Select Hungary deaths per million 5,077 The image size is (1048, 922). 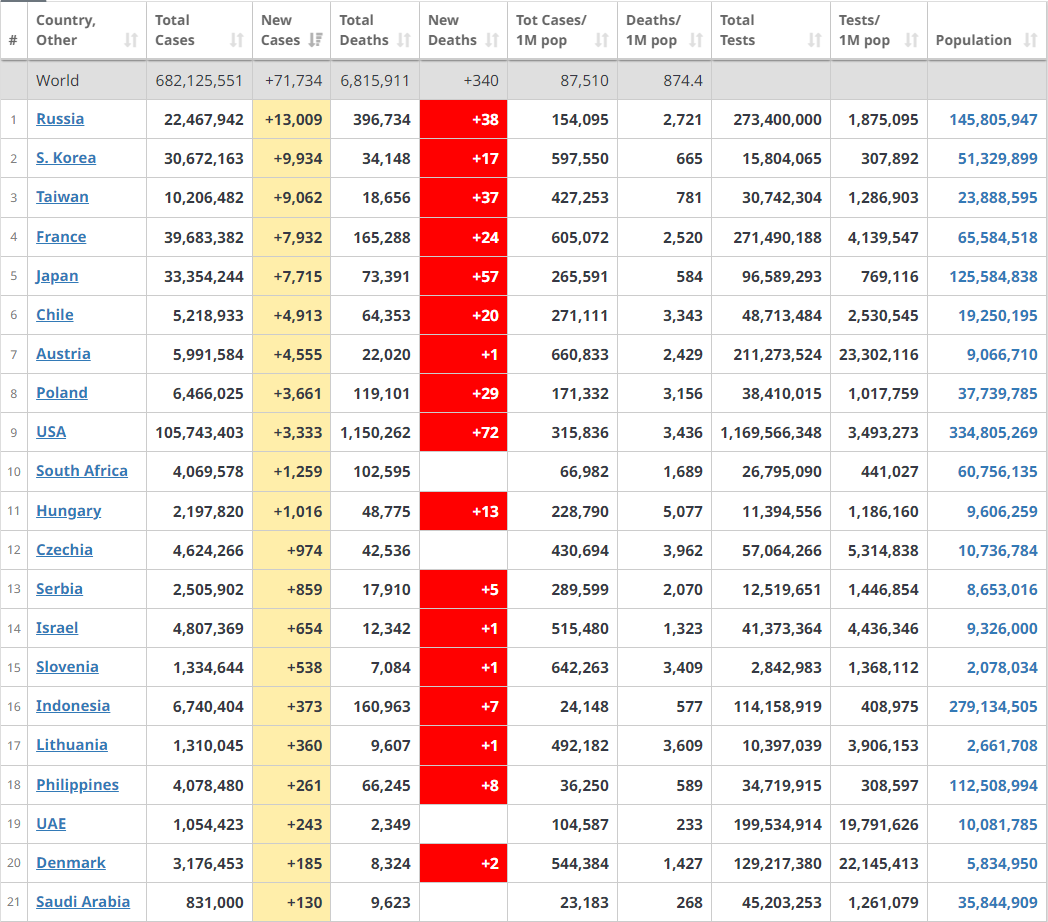click(x=682, y=511)
